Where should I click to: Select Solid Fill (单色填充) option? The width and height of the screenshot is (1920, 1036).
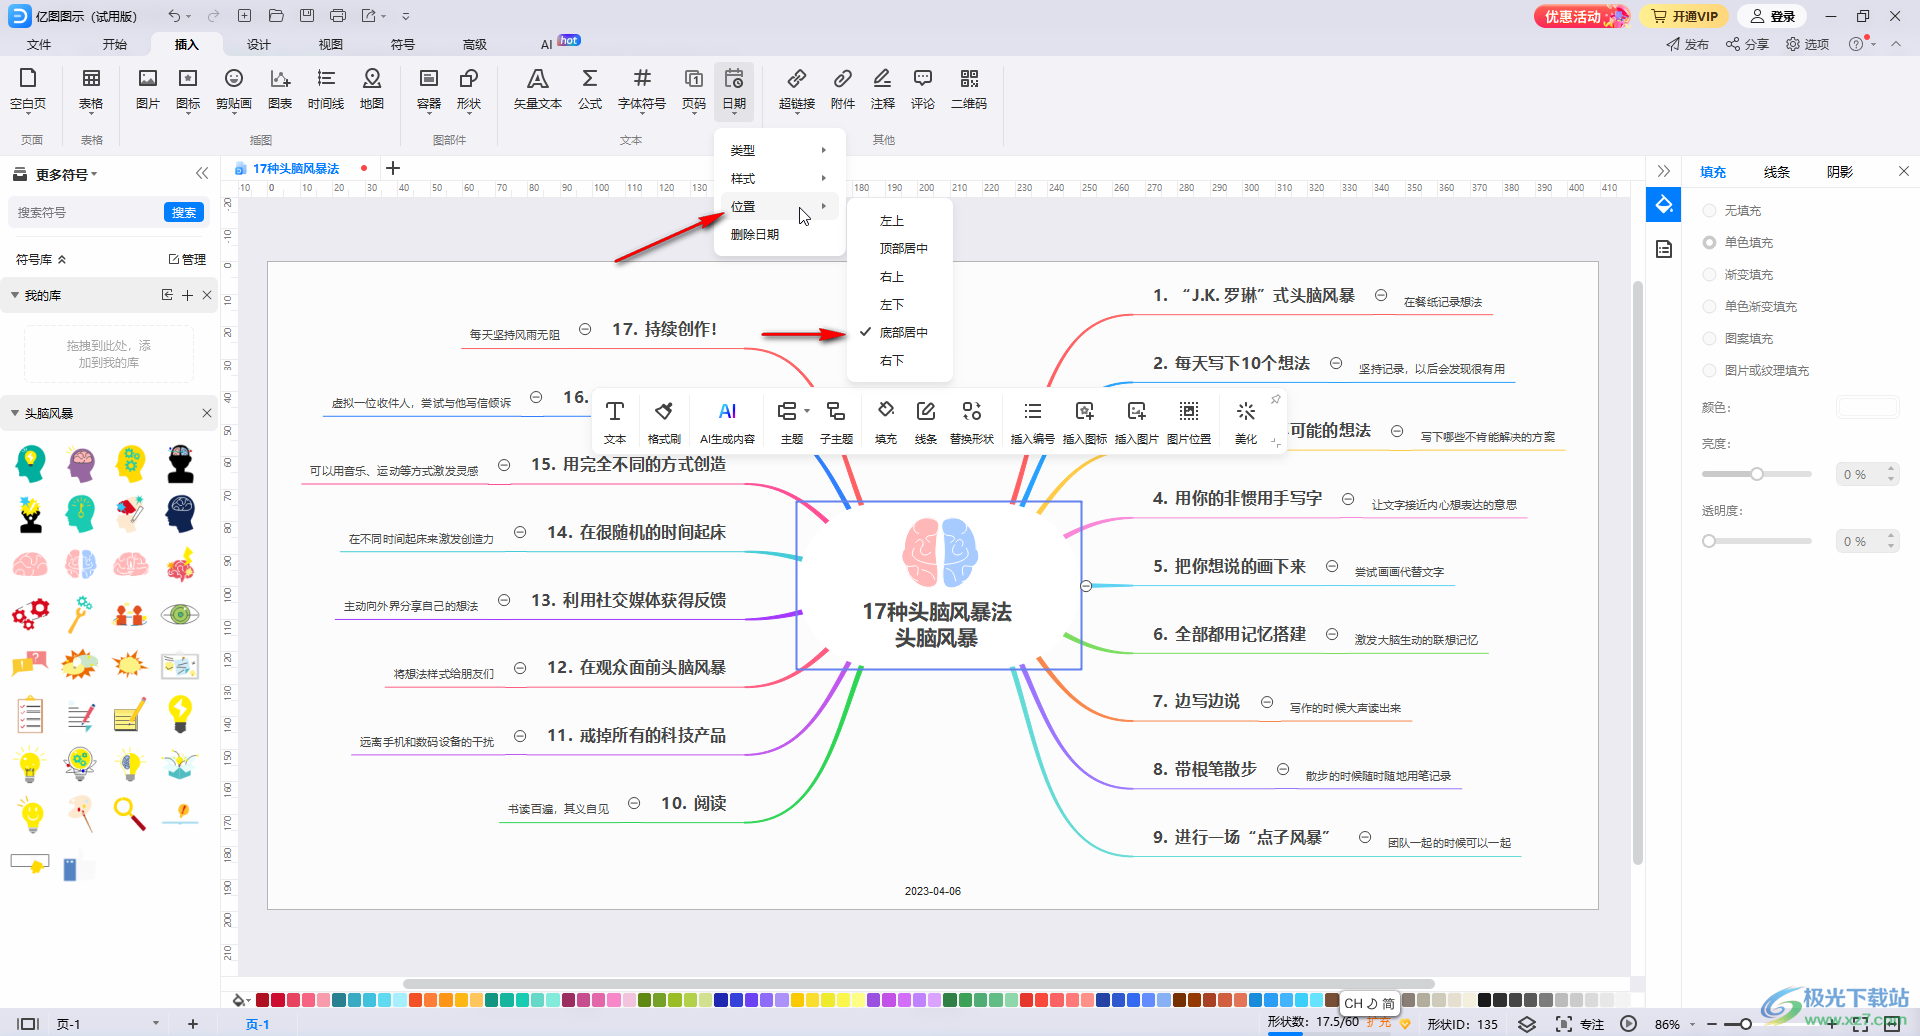click(1738, 243)
